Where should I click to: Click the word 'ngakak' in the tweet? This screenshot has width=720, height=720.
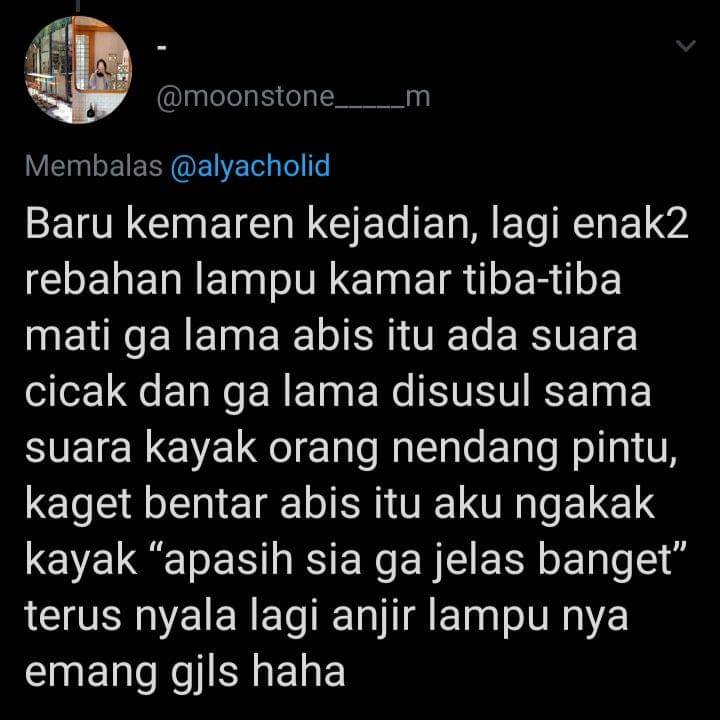(x=585, y=506)
